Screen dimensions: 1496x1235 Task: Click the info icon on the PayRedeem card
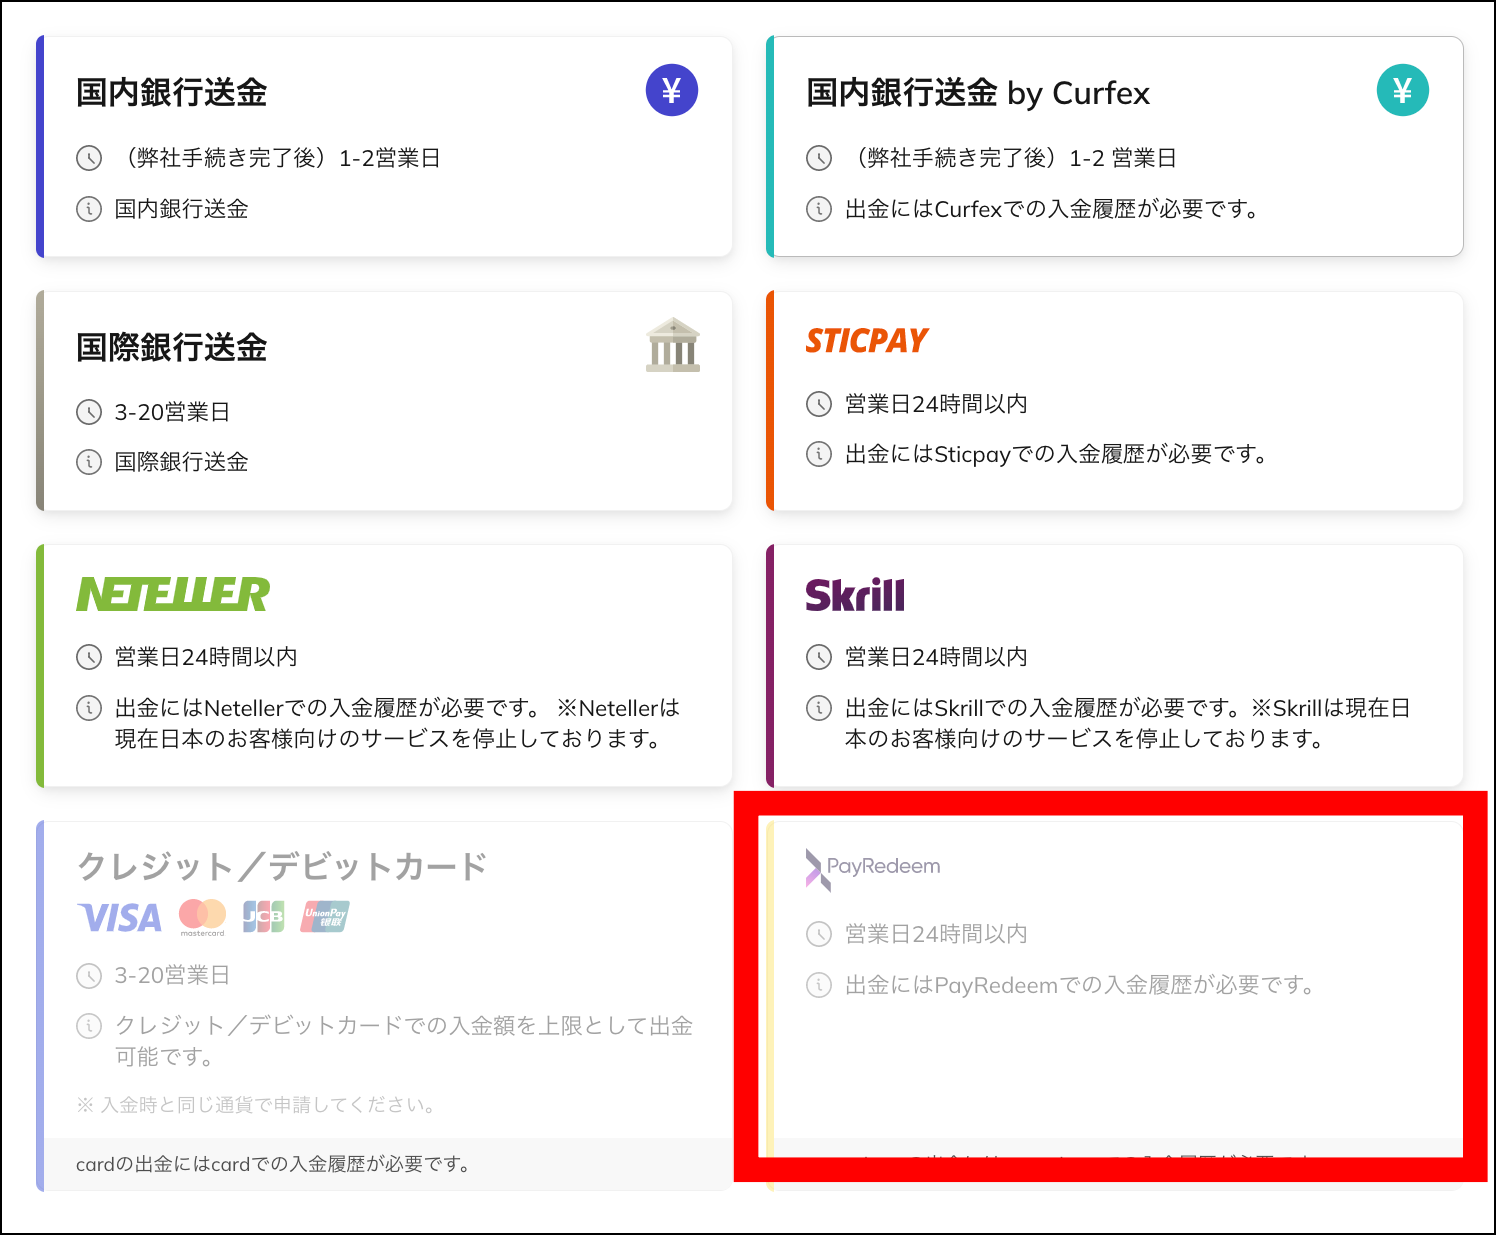pos(816,985)
